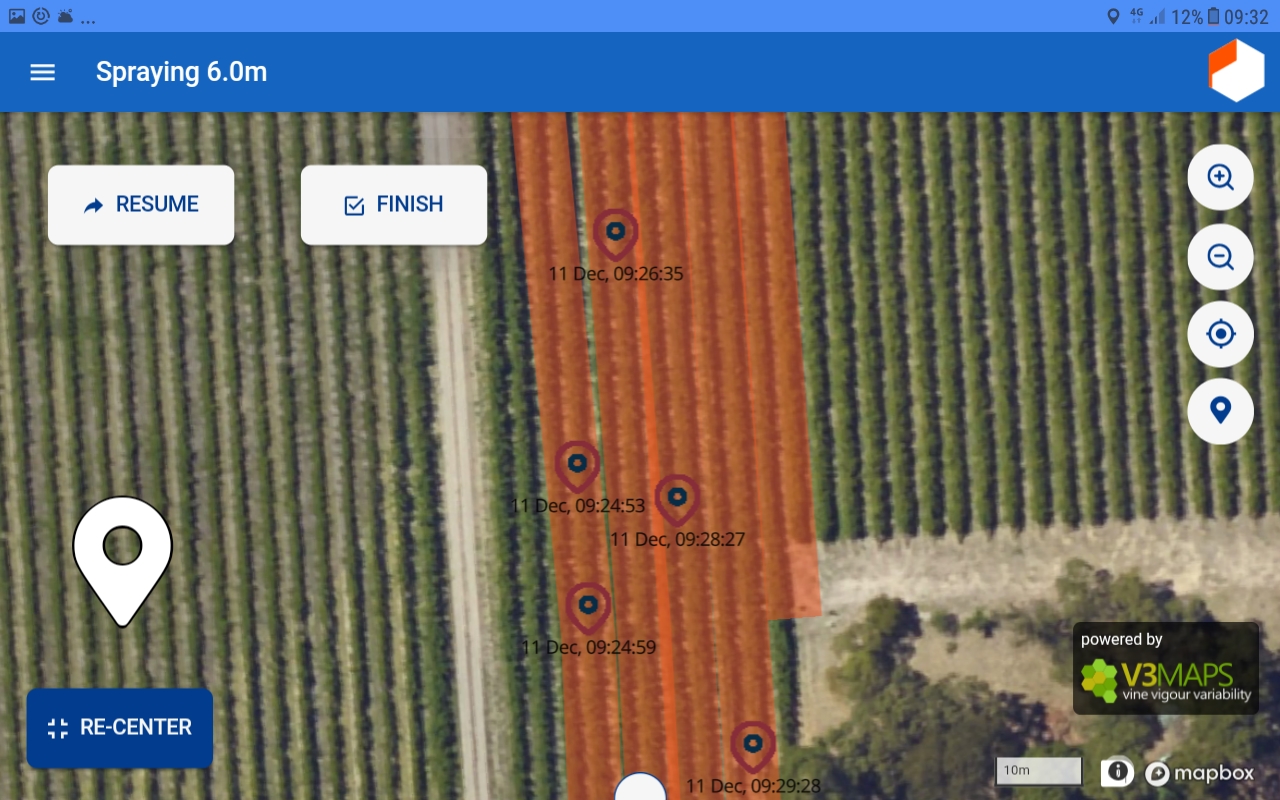Tap the battery status icon
Image resolution: width=1280 pixels, height=800 pixels.
(1213, 16)
